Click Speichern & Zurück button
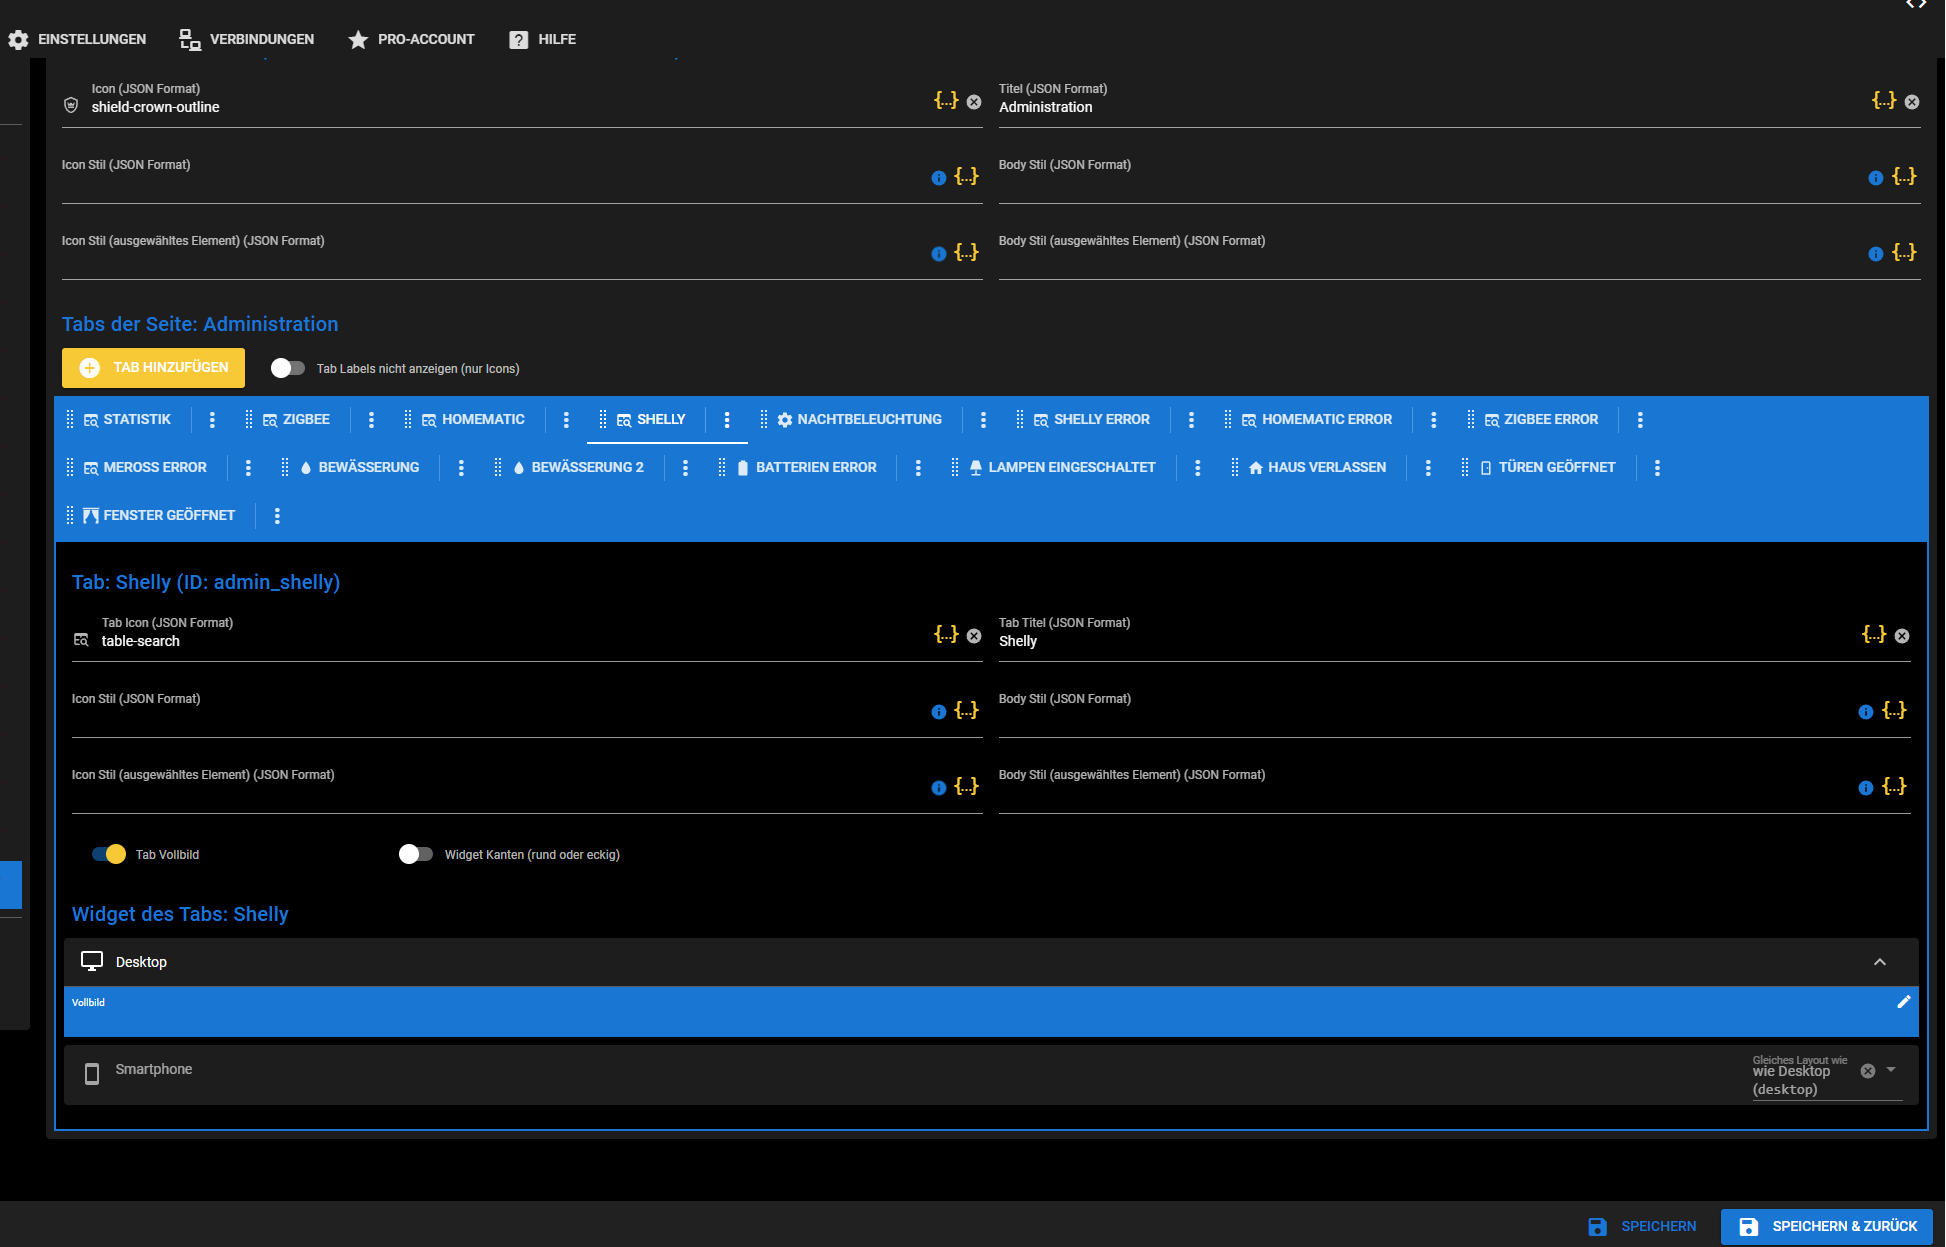The width and height of the screenshot is (1946, 1247). point(1827,1226)
